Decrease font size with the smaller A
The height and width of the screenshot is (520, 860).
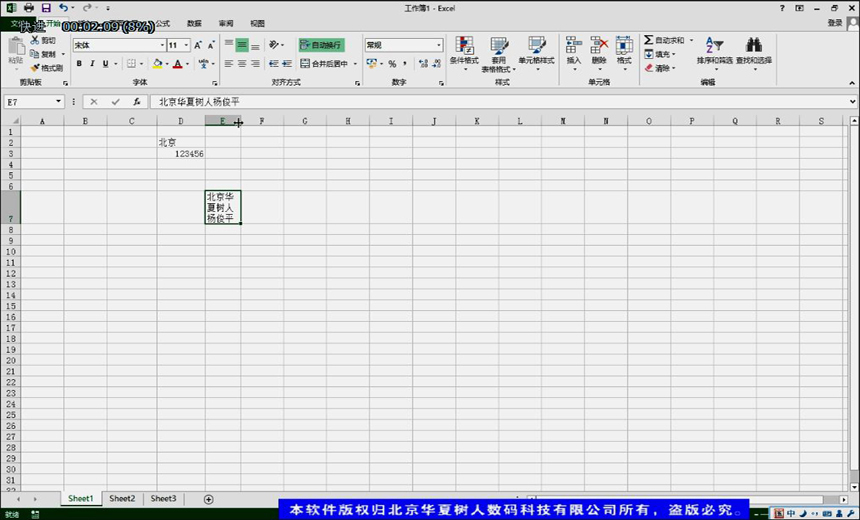[x=211, y=45]
